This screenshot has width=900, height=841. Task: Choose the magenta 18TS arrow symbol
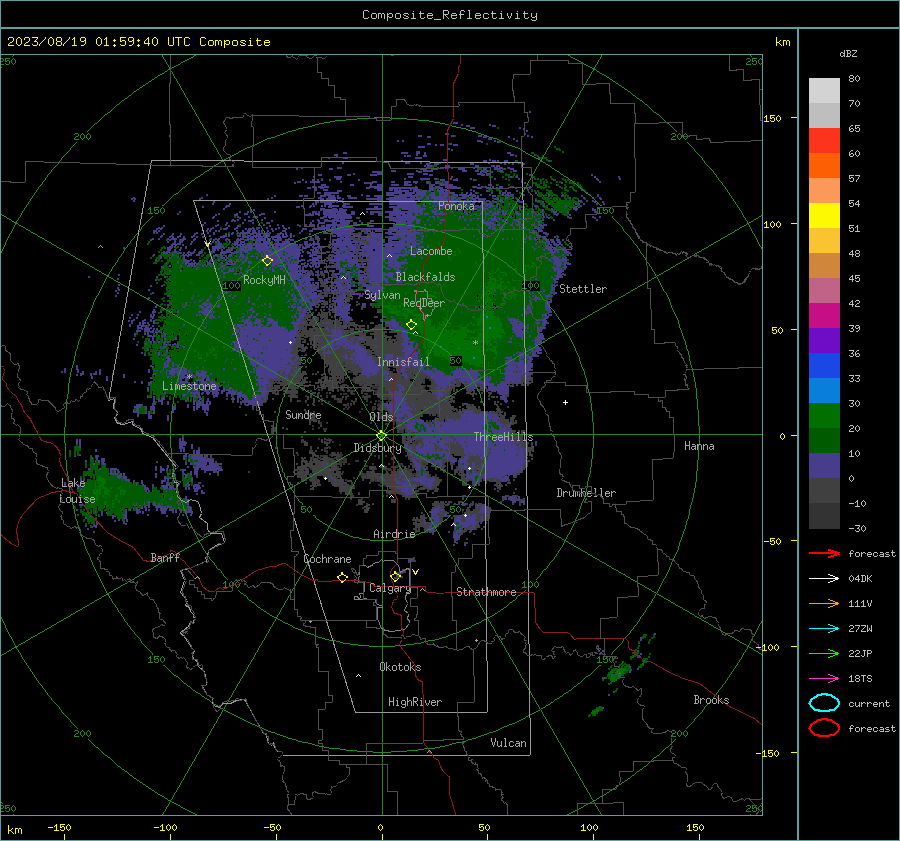click(824, 679)
